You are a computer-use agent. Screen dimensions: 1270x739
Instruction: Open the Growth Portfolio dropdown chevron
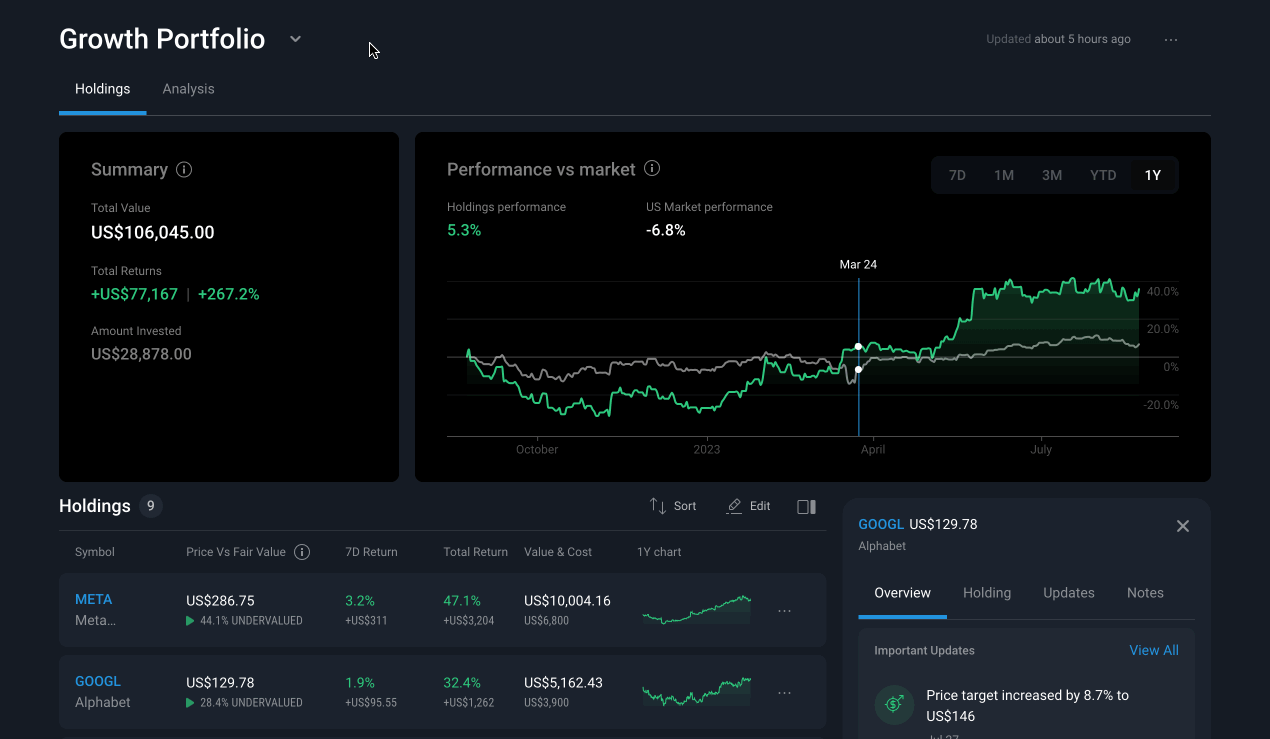pos(295,39)
